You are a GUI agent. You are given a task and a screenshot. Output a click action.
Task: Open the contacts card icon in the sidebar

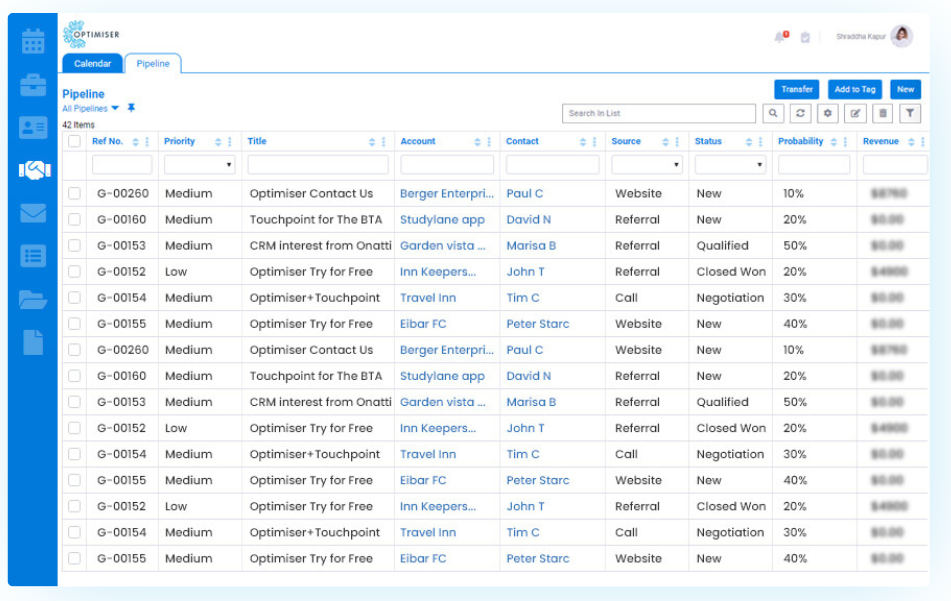pyautogui.click(x=33, y=127)
